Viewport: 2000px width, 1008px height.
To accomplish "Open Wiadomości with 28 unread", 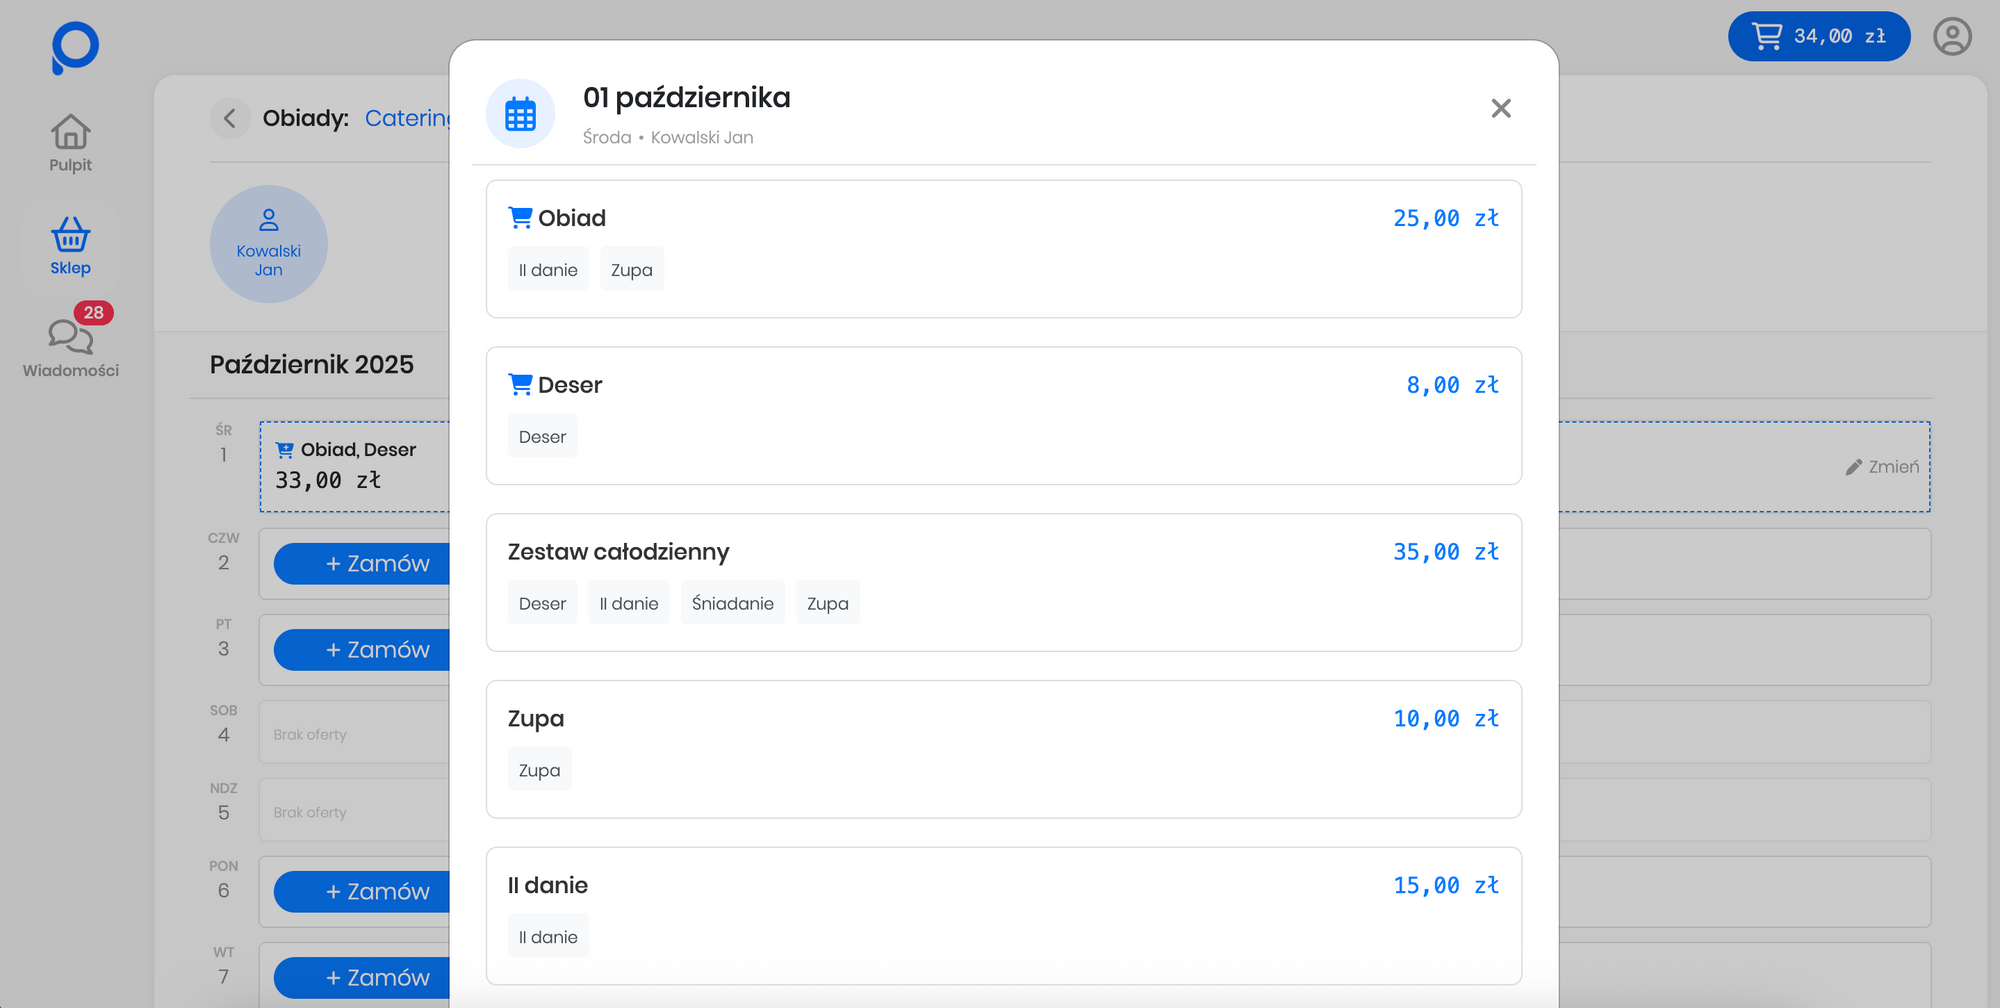I will 70,347.
